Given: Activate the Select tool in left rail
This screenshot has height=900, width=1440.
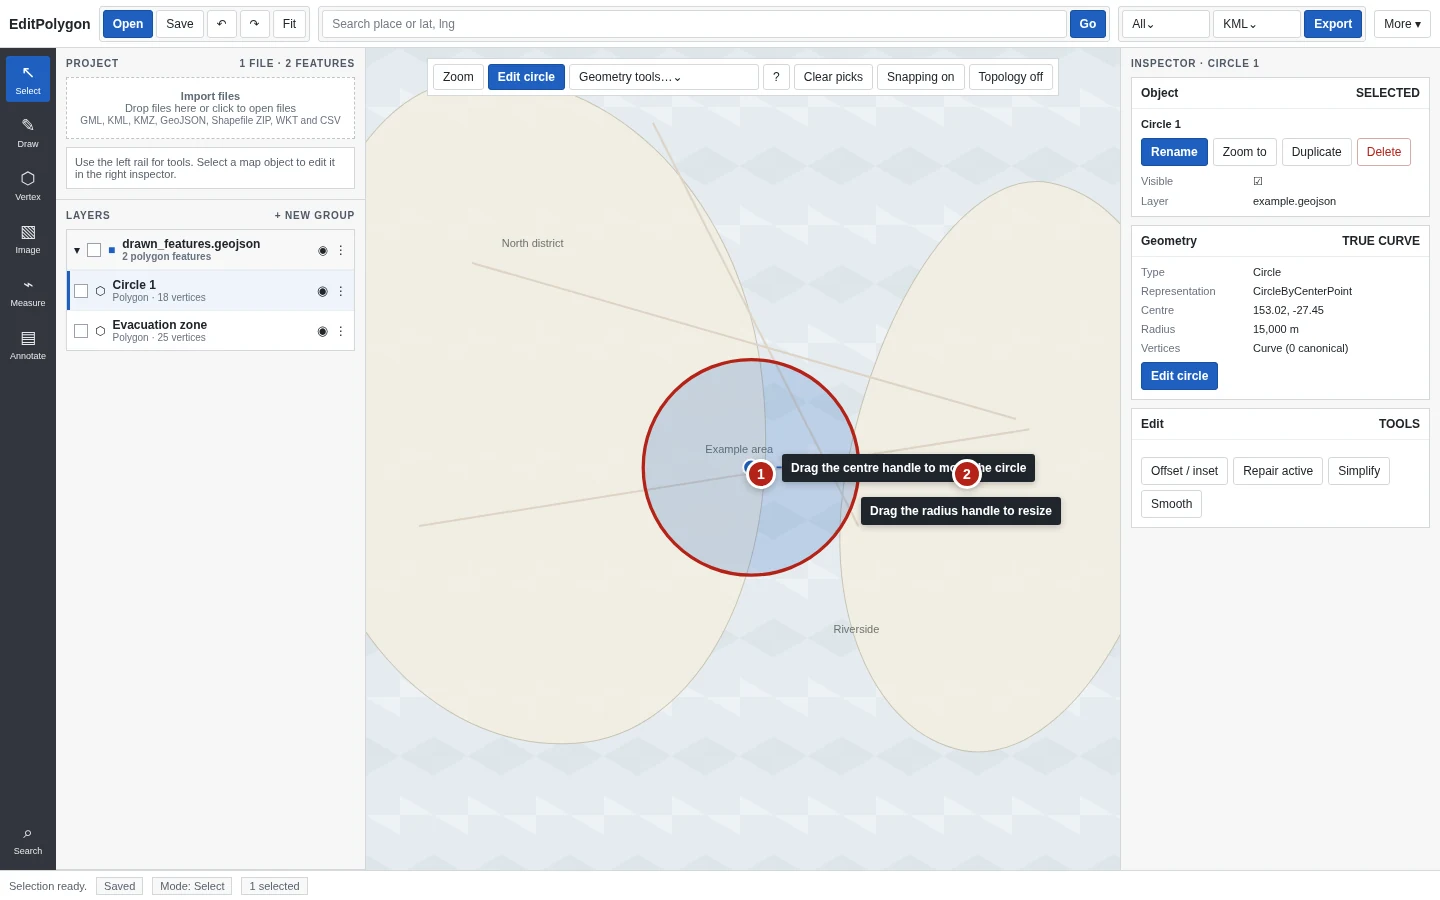Looking at the screenshot, I should pos(28,79).
